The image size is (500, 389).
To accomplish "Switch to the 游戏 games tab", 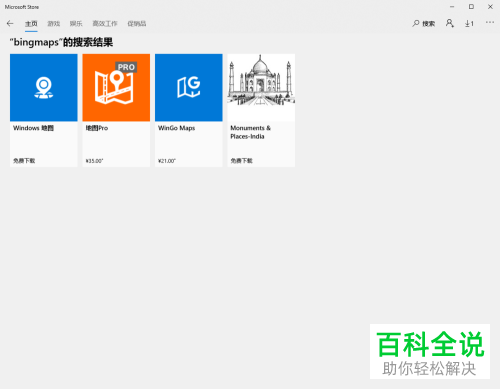I will [x=53, y=24].
